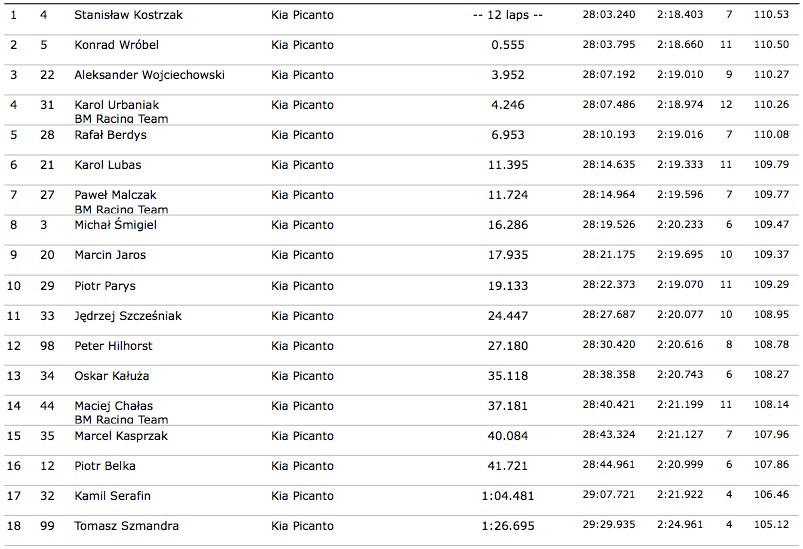Select the BM Racing Team label under Karol Urbaniak
The image size is (803, 549).
tap(121, 119)
